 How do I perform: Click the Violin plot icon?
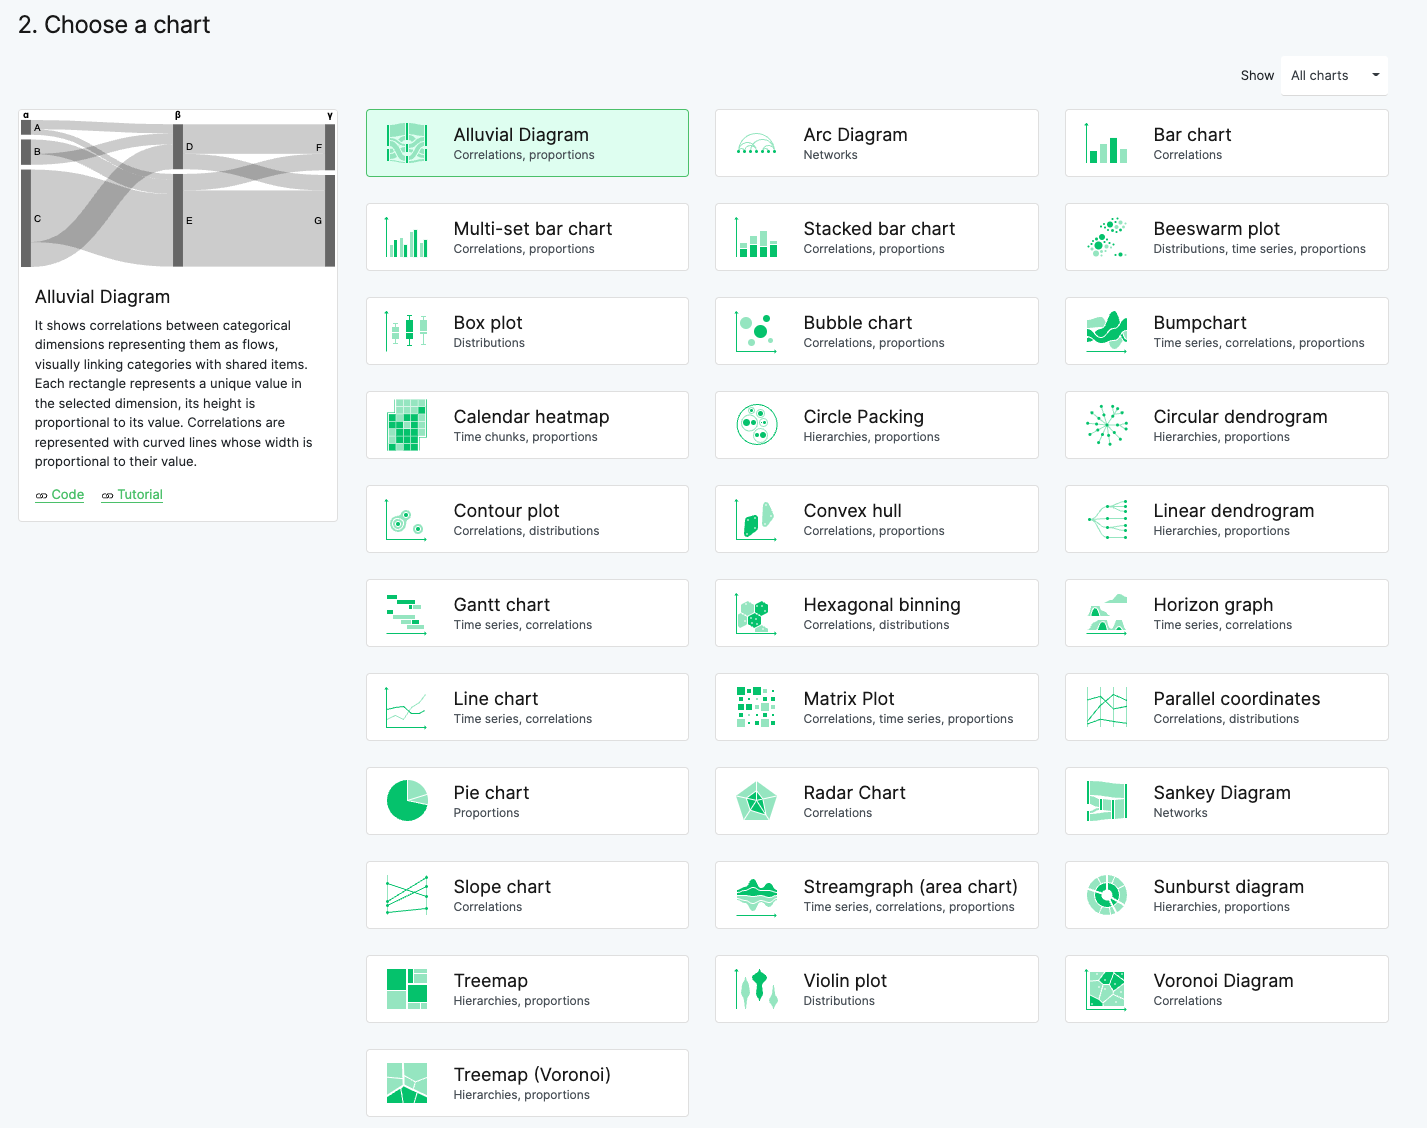pos(756,989)
